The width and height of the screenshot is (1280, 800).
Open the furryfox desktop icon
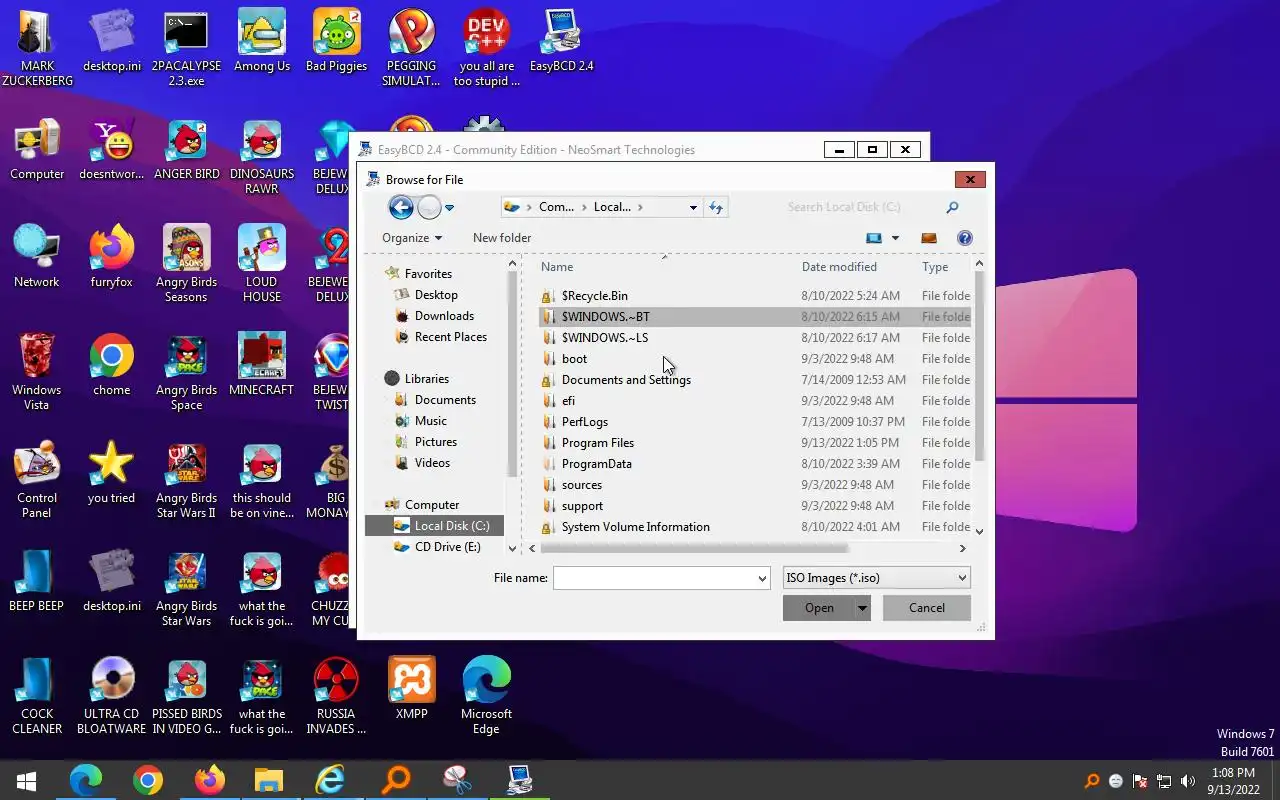coord(111,257)
